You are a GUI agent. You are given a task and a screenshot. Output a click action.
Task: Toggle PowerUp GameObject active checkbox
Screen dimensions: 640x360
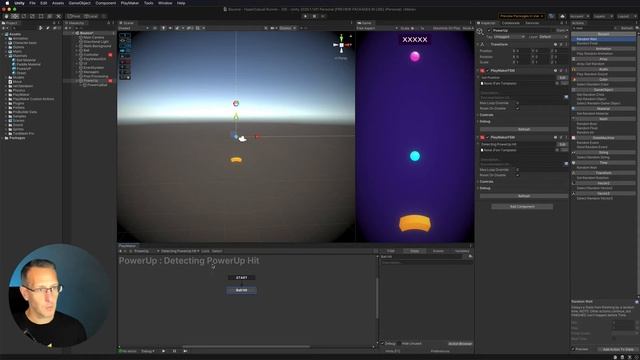coord(489,30)
